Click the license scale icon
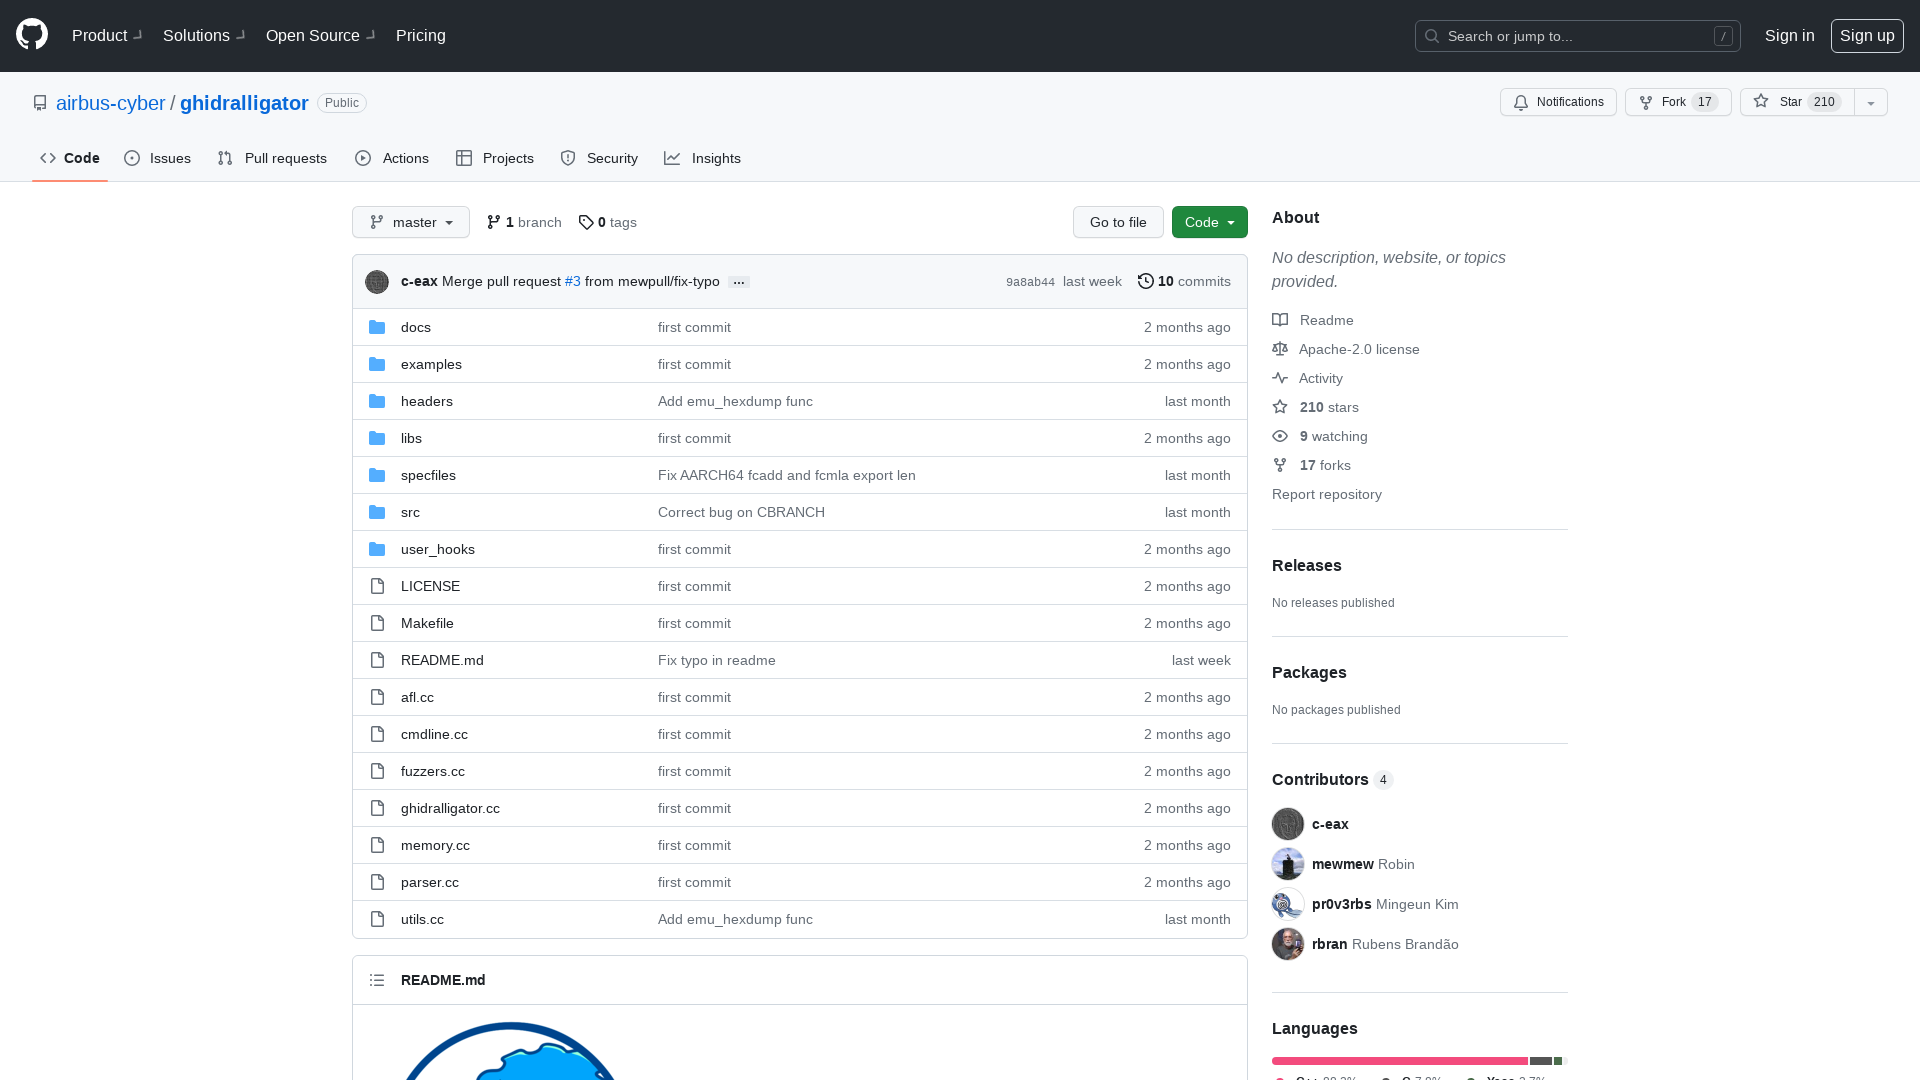 [x=1280, y=349]
